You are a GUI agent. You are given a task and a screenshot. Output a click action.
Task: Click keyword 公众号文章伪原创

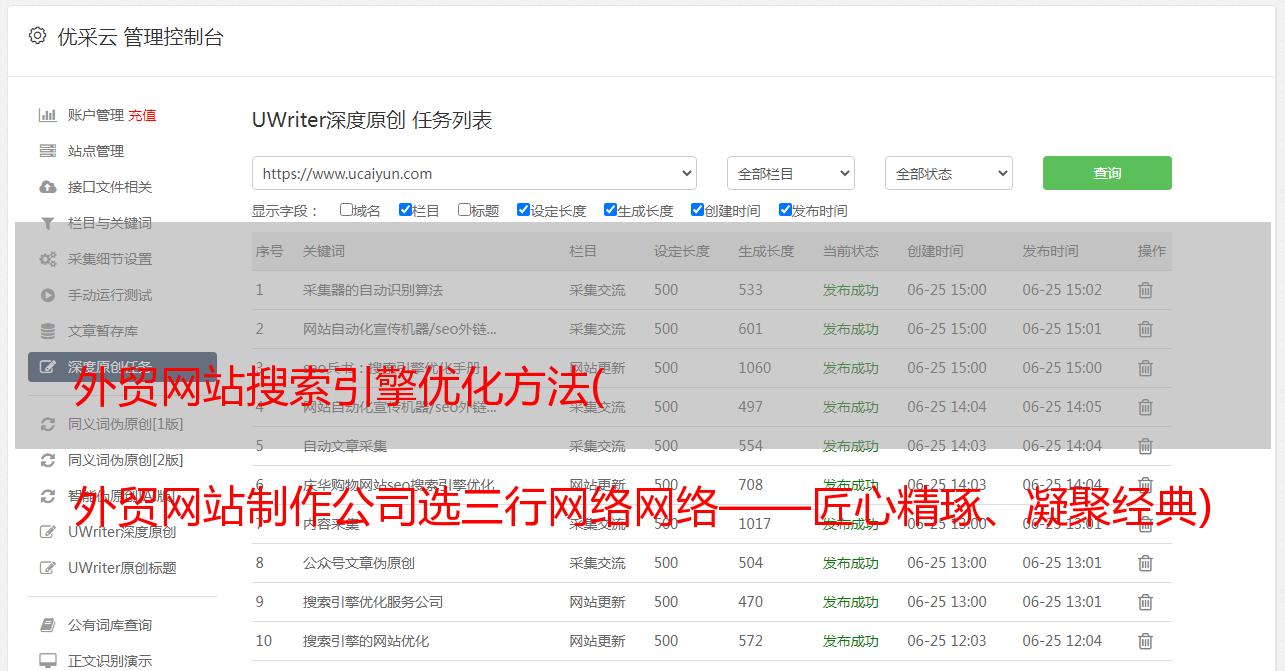coord(359,563)
